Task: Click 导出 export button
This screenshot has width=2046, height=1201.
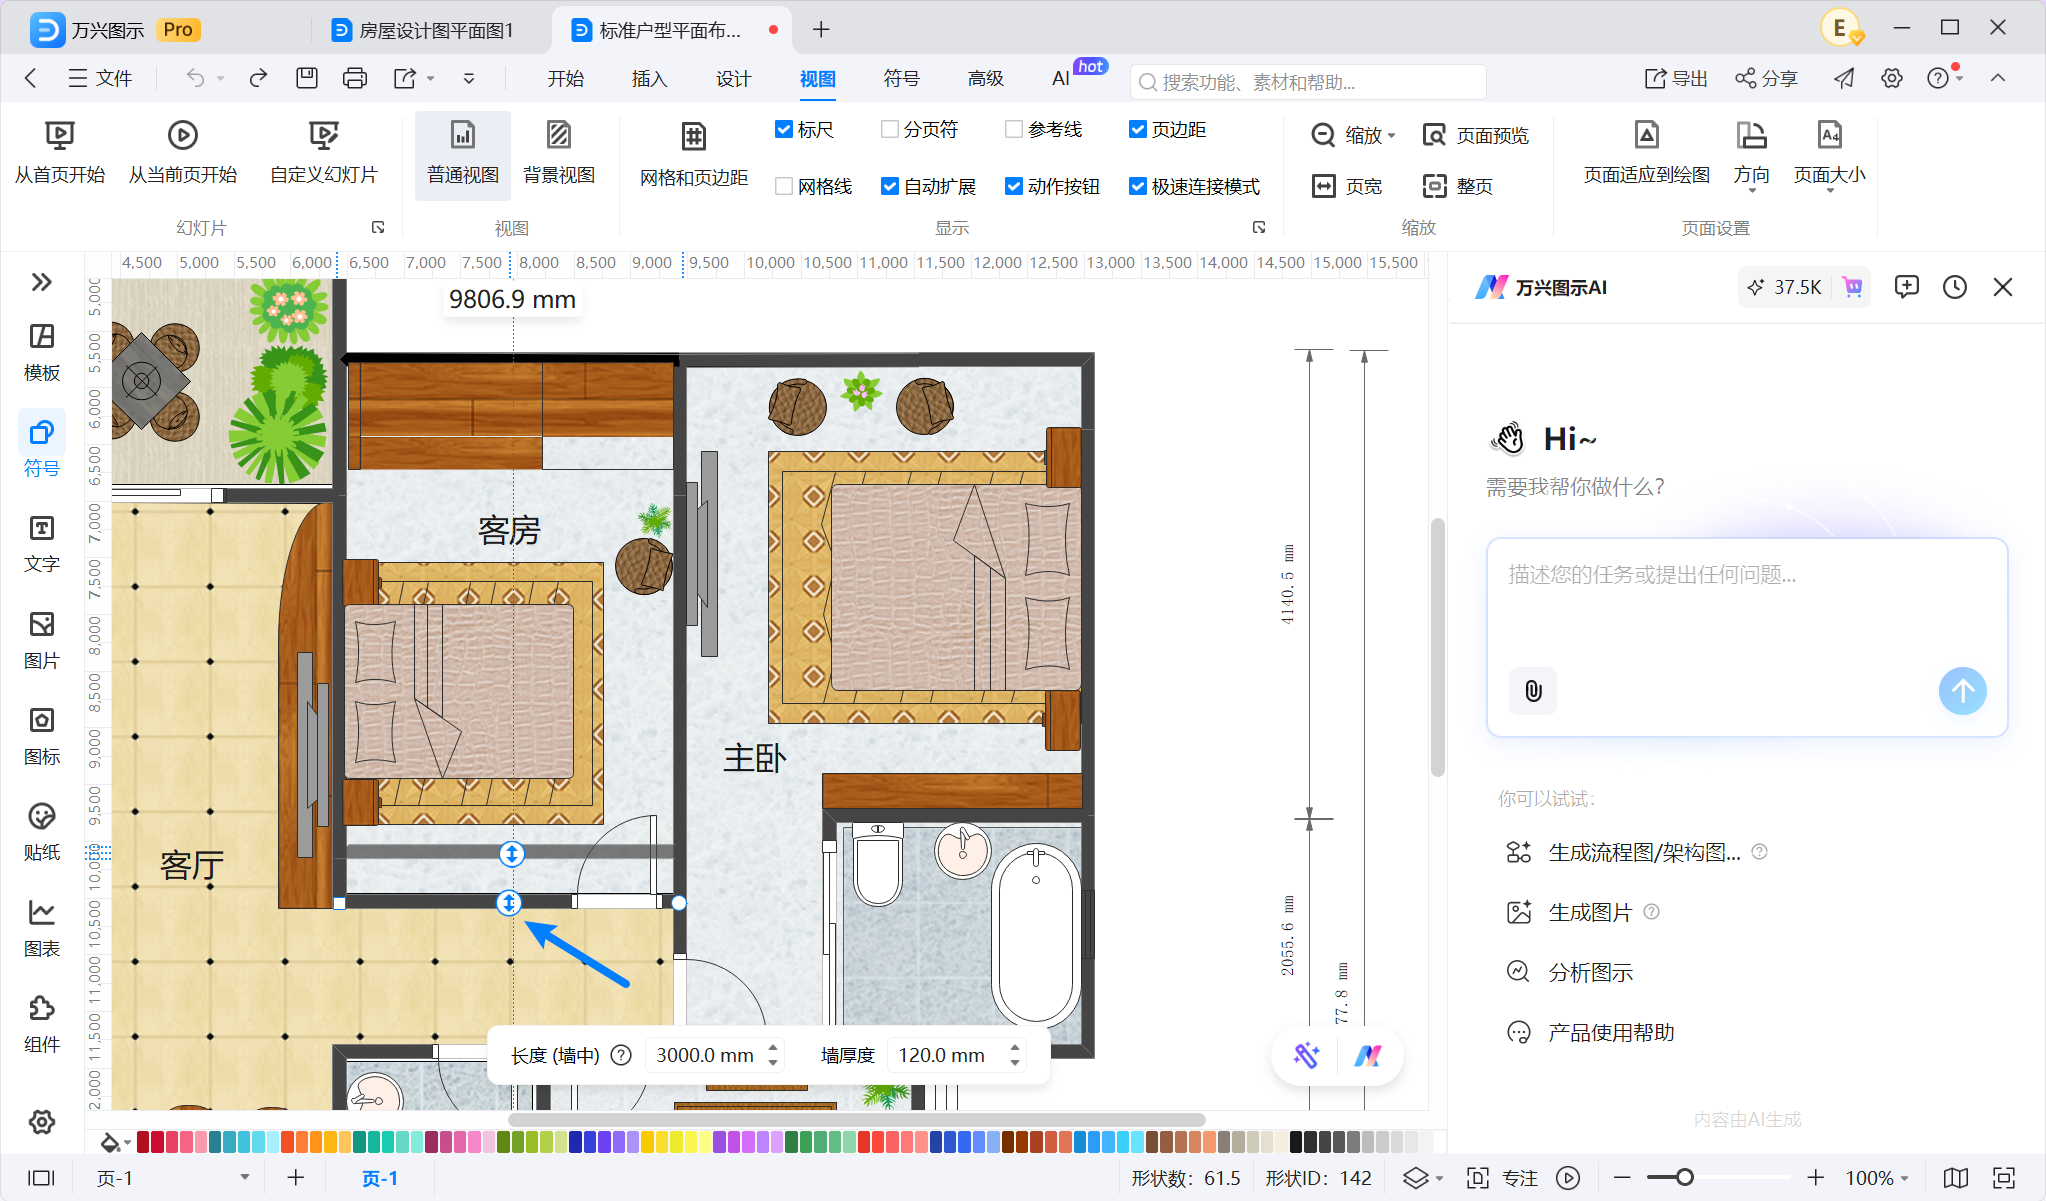Action: pos(1676,78)
